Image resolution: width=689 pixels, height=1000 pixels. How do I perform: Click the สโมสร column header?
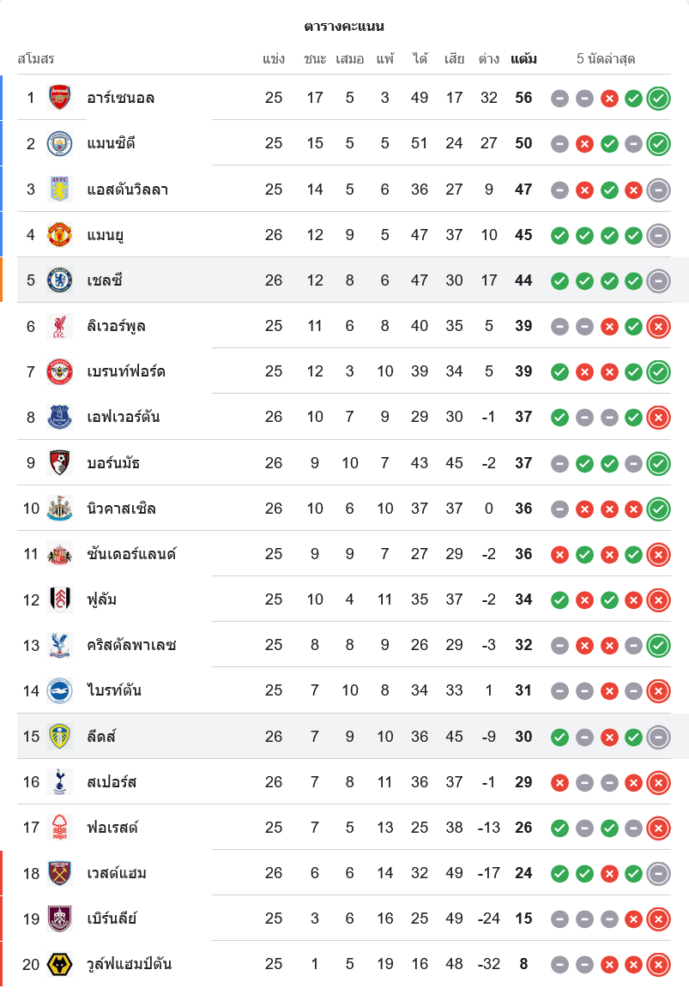36,59
